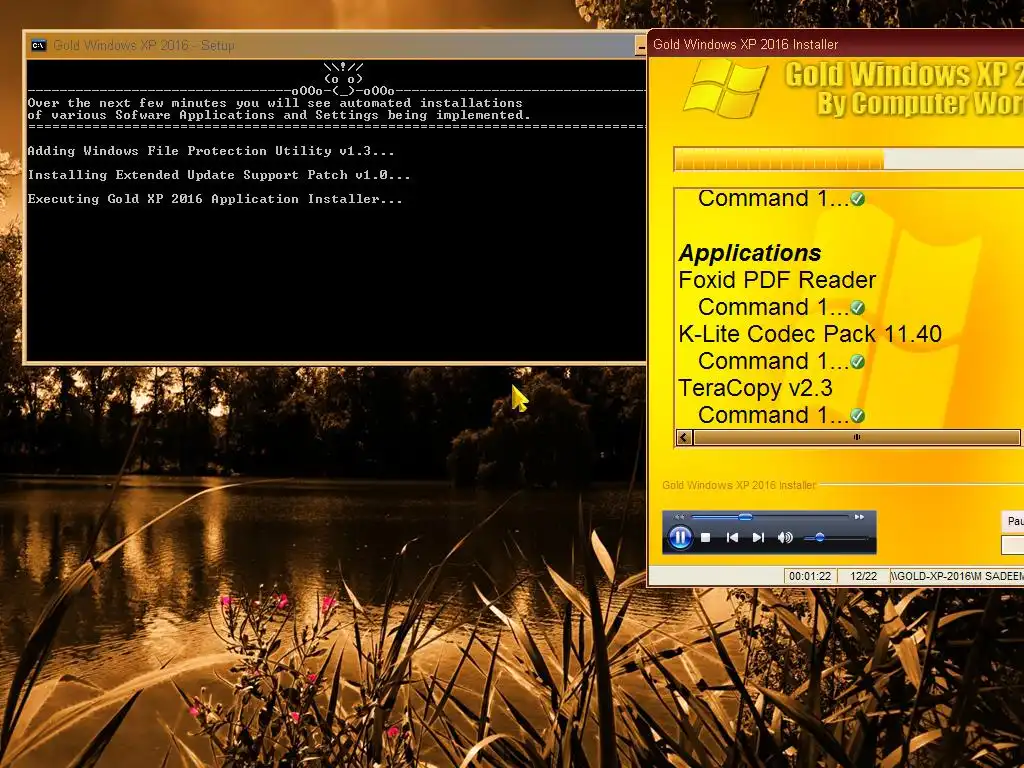Select the TeraCopy v2.3 entry
The image size is (1024, 768).
[x=756, y=389]
